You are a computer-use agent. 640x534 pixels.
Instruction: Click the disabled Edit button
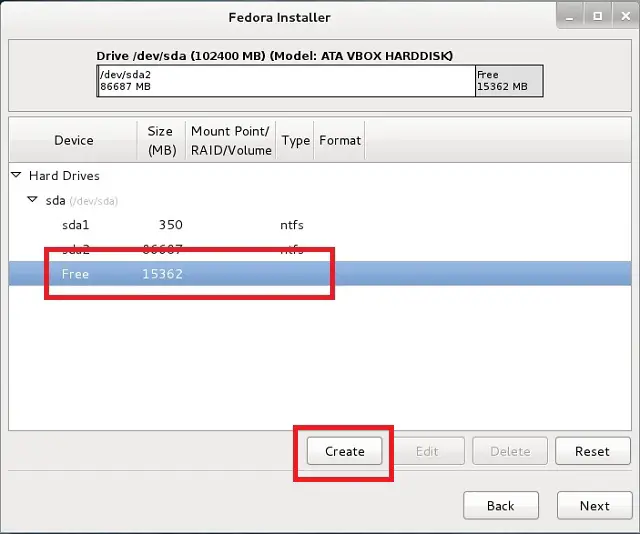click(427, 451)
